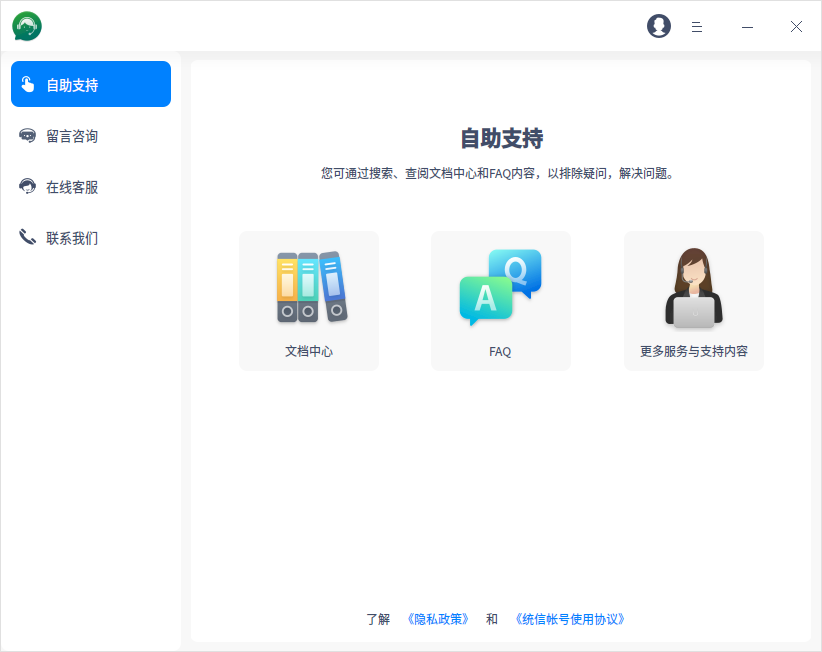Click the headset agent icon beside 在线客服

[x=27, y=187]
